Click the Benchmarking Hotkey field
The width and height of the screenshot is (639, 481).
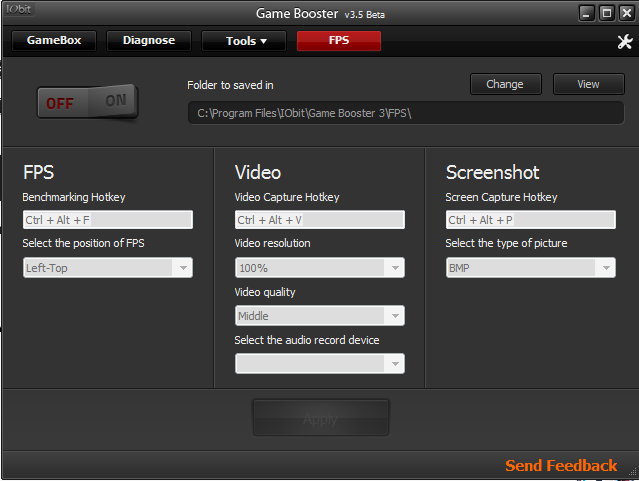[108, 220]
